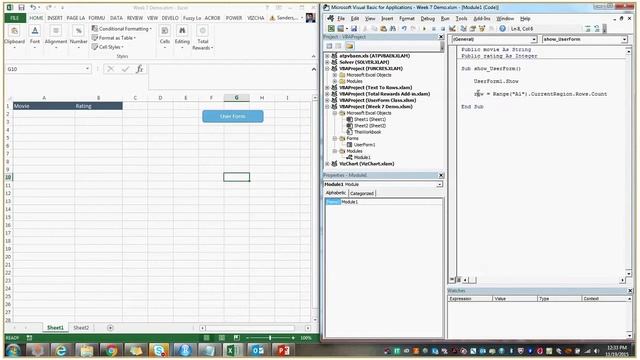Open the VBA Help question mark icon
640x360 pixels.
click(x=502, y=29)
